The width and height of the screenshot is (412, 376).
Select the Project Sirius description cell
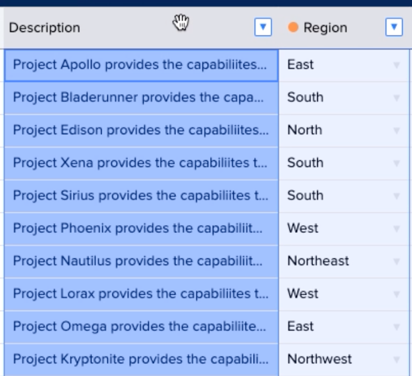[x=141, y=196]
